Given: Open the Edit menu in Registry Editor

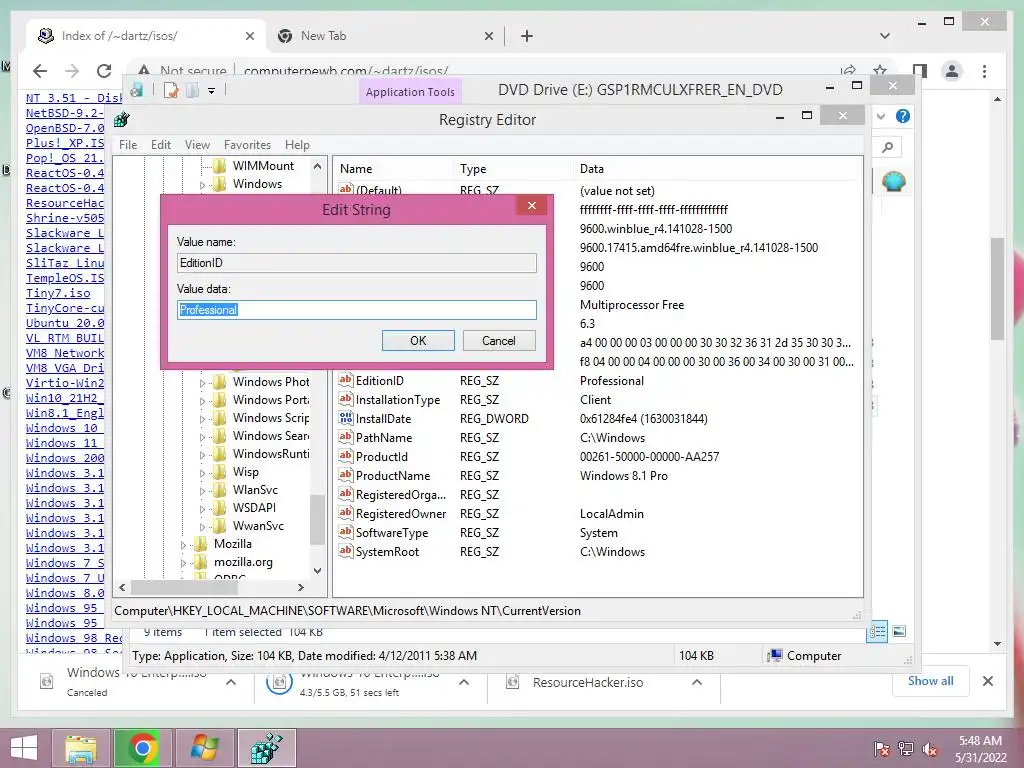Looking at the screenshot, I should click(161, 145).
